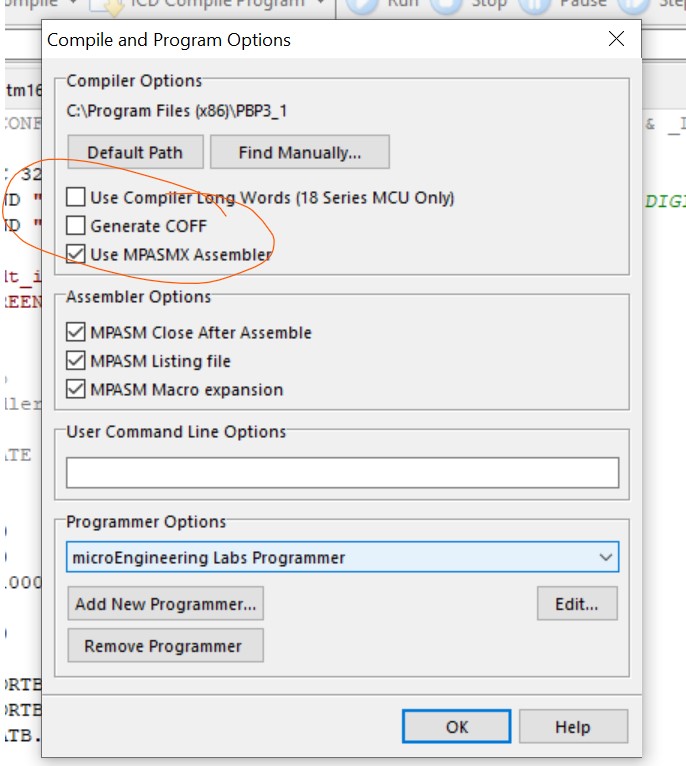The width and height of the screenshot is (686, 766).
Task: Open Help for compile options
Action: pos(573,727)
